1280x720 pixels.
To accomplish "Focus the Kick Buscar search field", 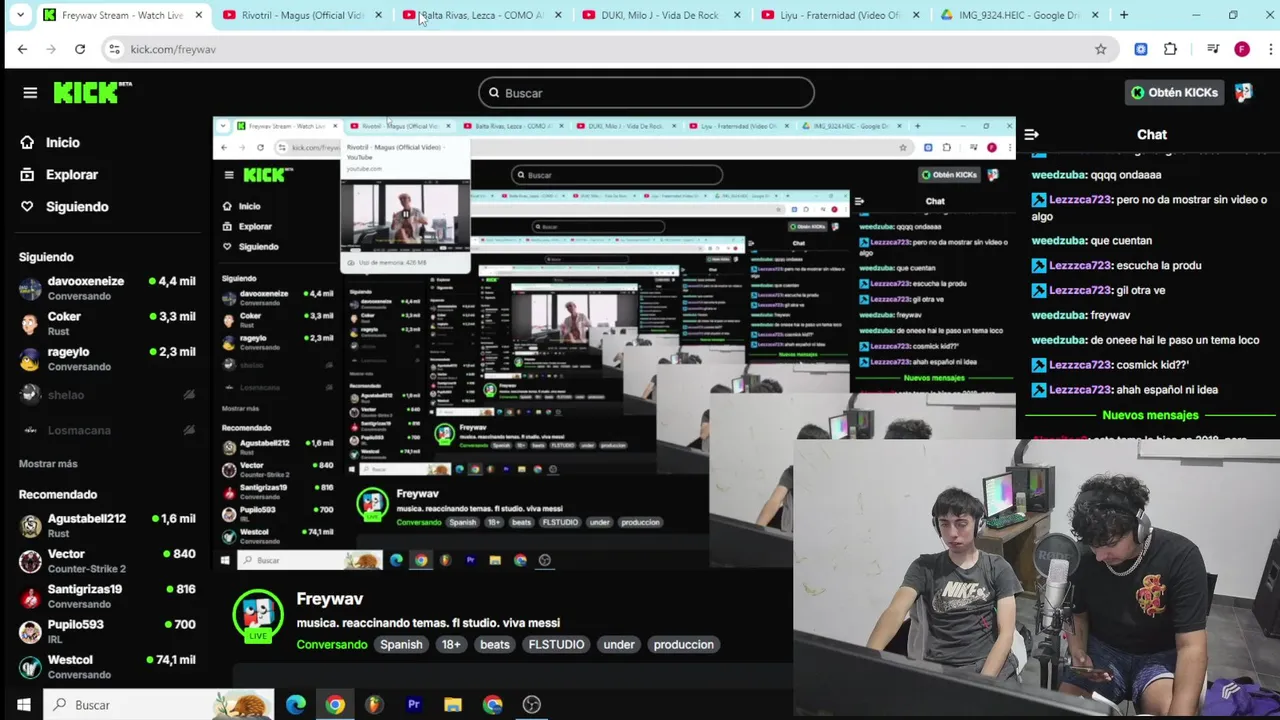I will 646,93.
